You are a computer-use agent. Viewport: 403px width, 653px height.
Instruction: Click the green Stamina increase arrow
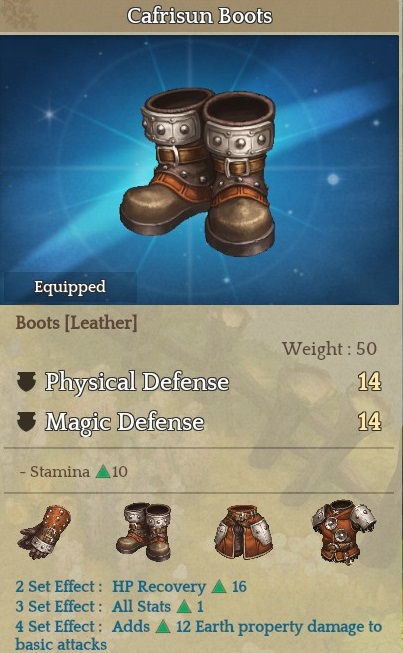pyautogui.click(x=102, y=472)
